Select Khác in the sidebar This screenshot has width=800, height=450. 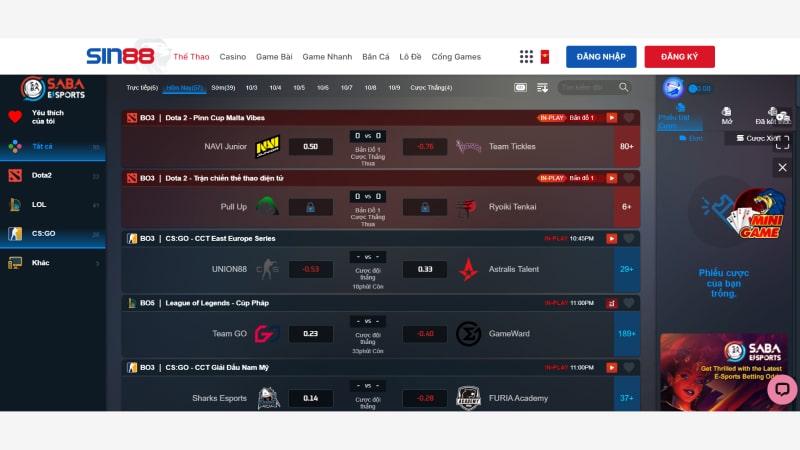pyautogui.click(x=53, y=263)
